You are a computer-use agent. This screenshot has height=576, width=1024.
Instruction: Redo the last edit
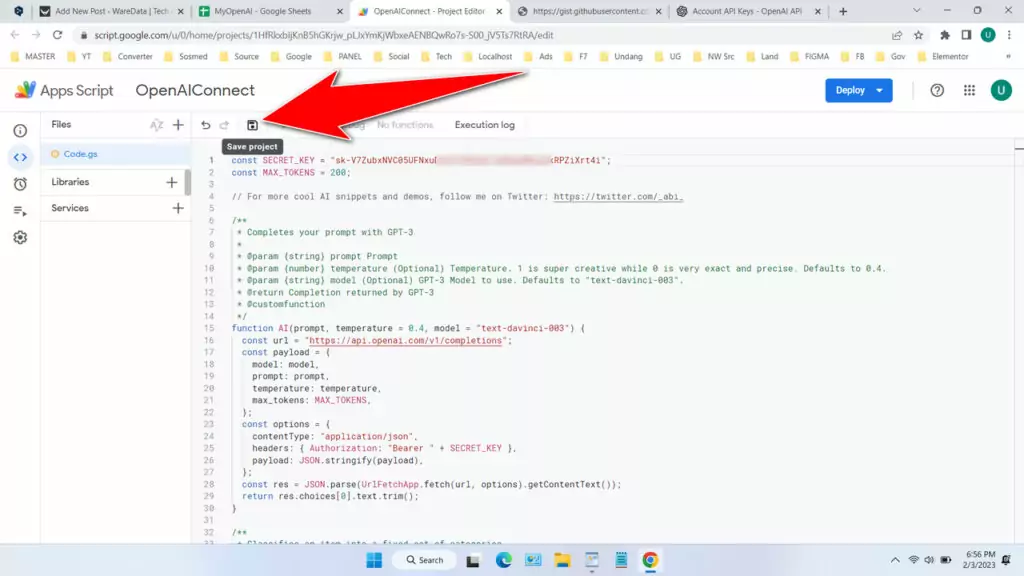coord(225,125)
